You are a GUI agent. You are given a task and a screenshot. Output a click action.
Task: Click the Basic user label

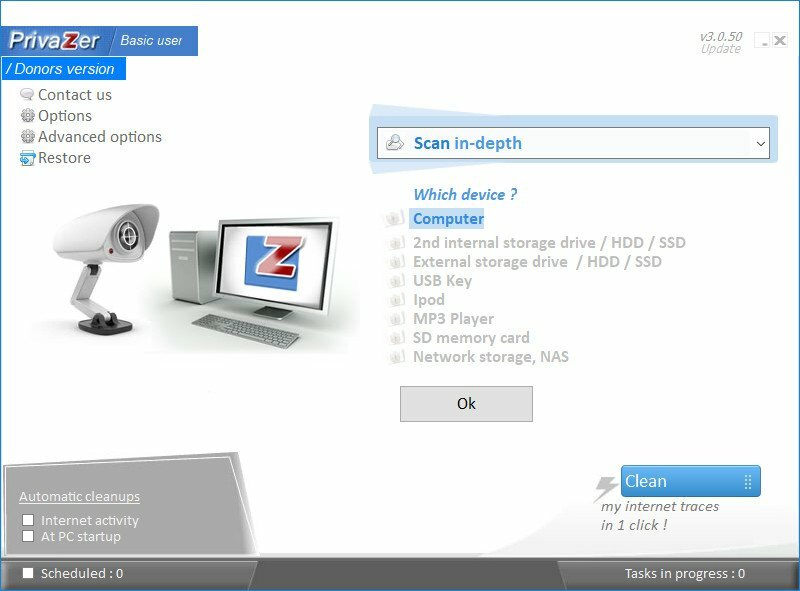(x=151, y=41)
